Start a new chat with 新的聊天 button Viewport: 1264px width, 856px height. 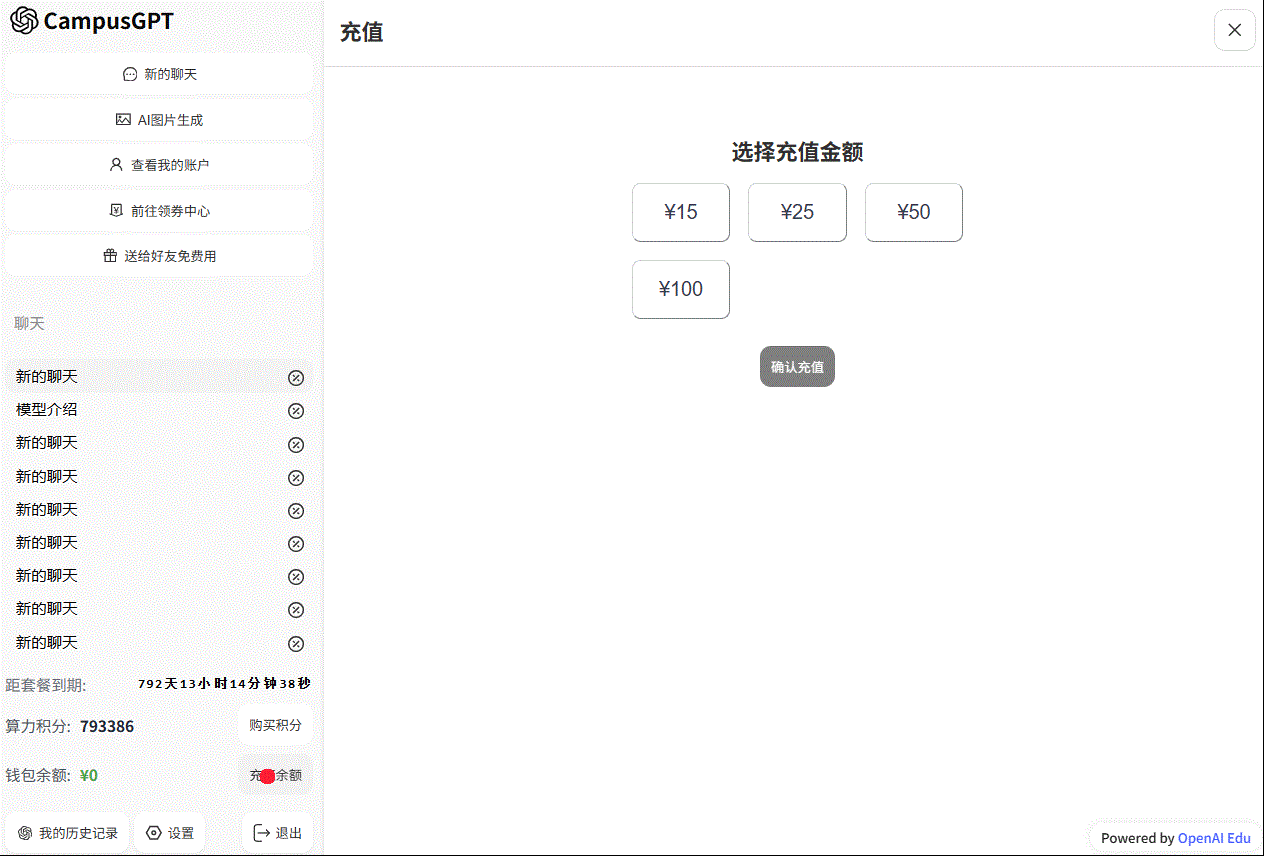[x=159, y=74]
